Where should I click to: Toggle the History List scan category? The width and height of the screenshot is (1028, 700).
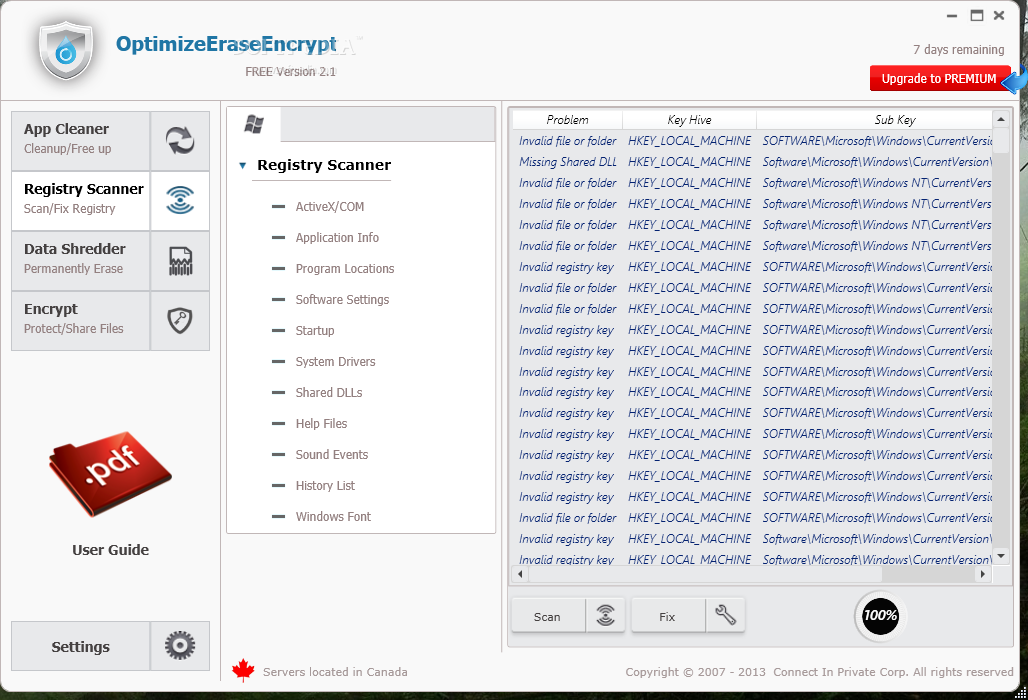click(313, 486)
